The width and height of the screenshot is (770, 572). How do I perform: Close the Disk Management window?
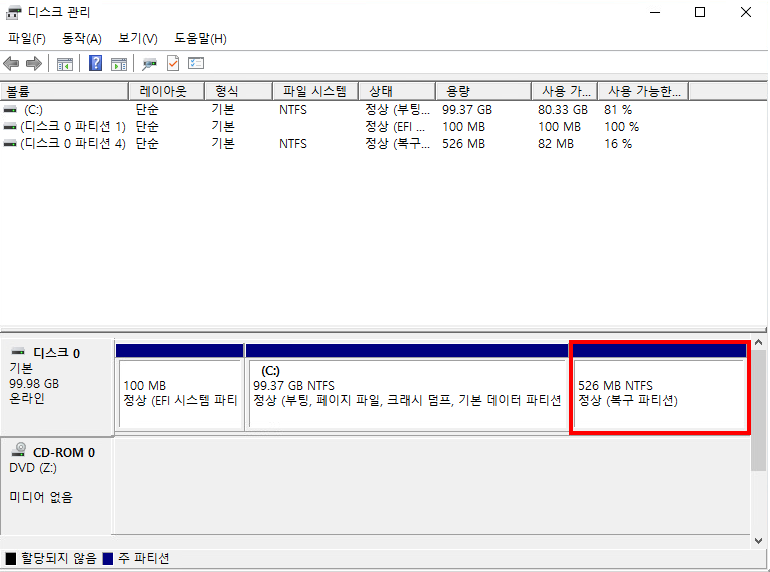click(x=745, y=12)
